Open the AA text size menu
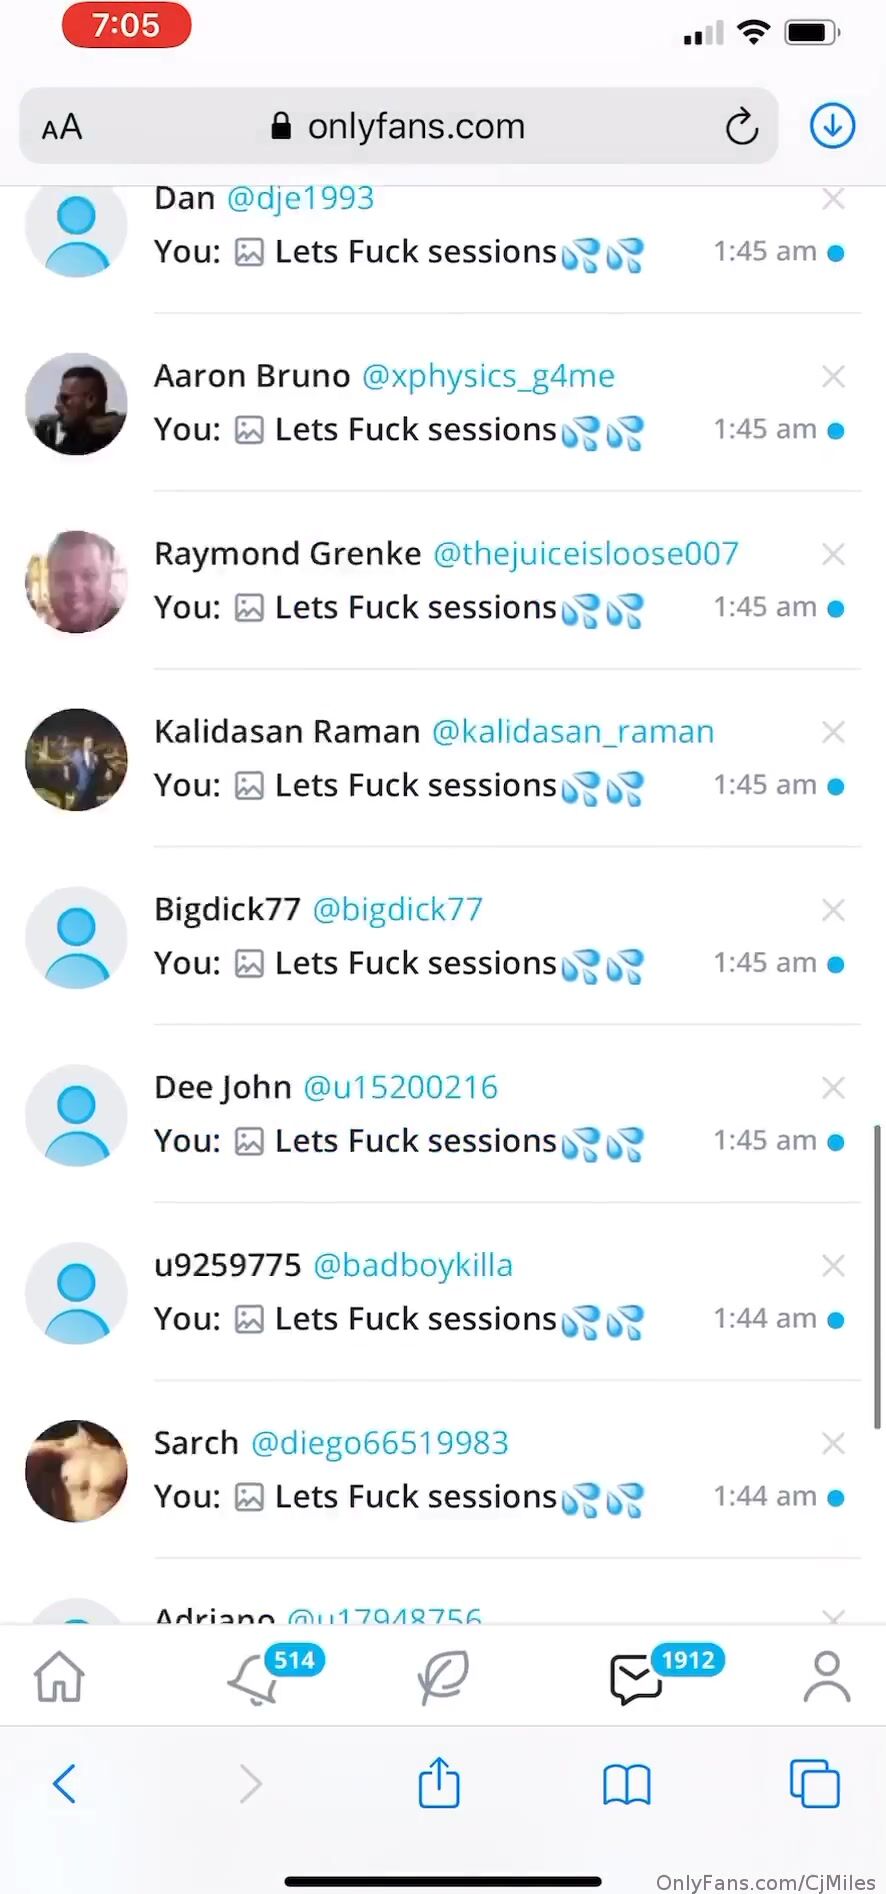The image size is (886, 1894). (x=62, y=127)
